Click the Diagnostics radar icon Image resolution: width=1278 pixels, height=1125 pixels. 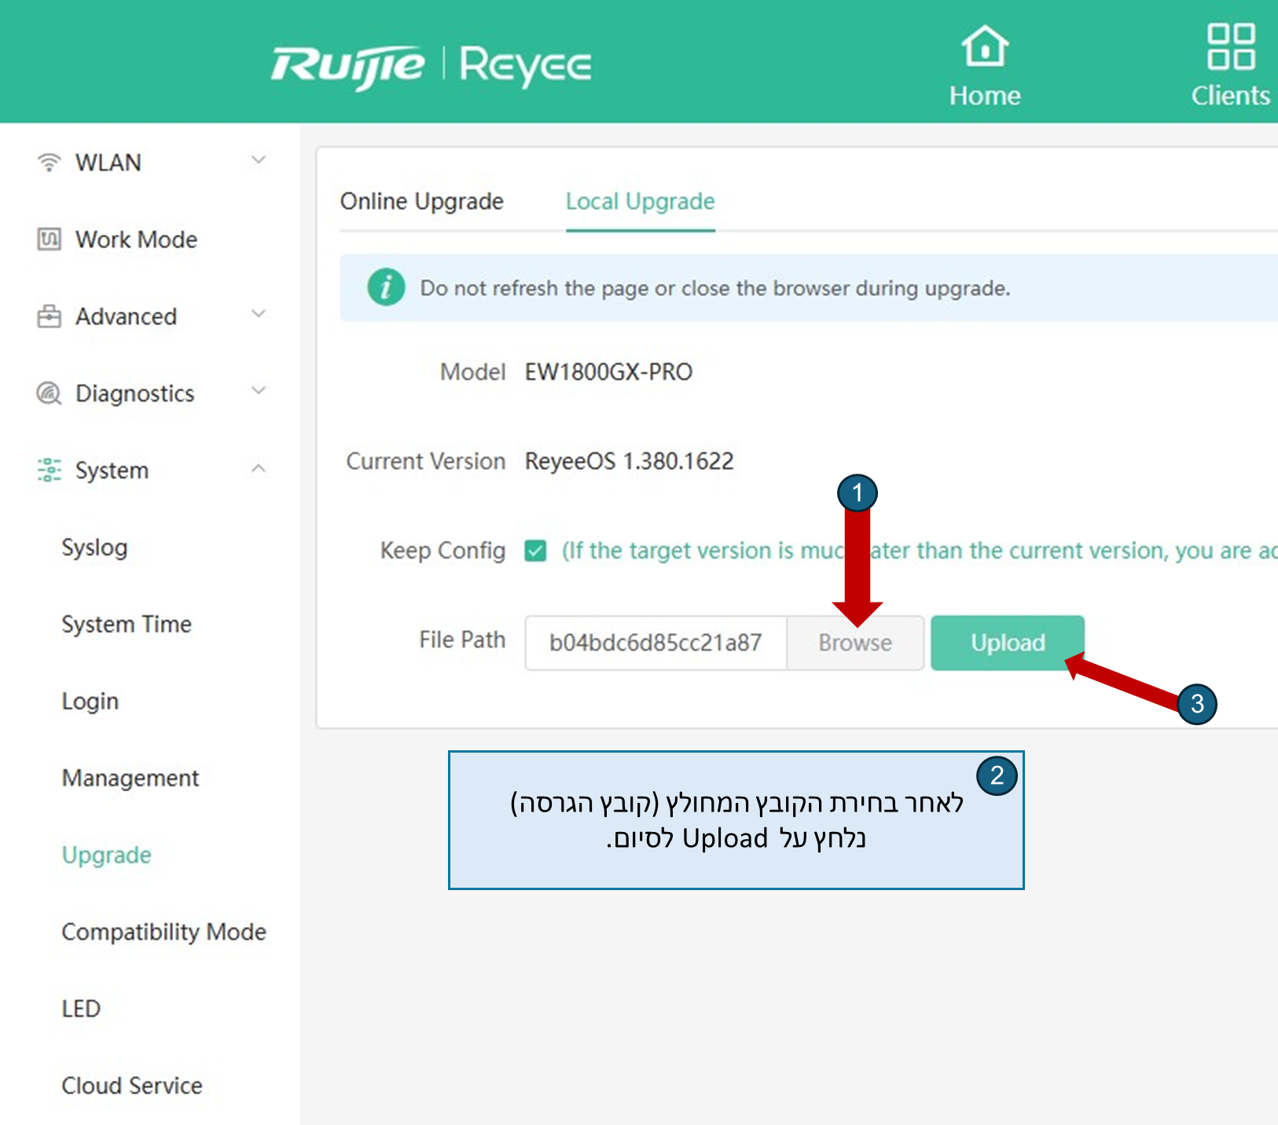pos(49,393)
